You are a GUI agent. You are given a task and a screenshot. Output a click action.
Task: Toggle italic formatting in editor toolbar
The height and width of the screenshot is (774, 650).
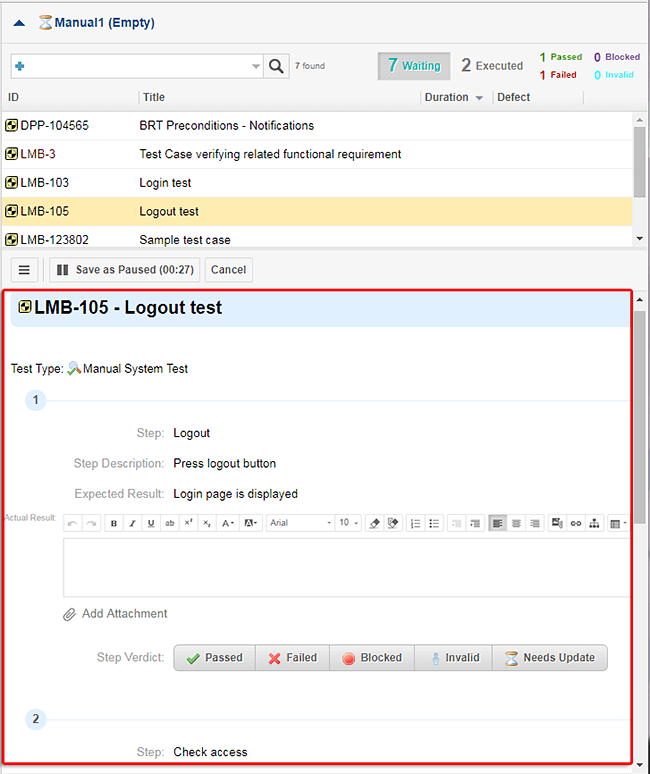(x=132, y=523)
